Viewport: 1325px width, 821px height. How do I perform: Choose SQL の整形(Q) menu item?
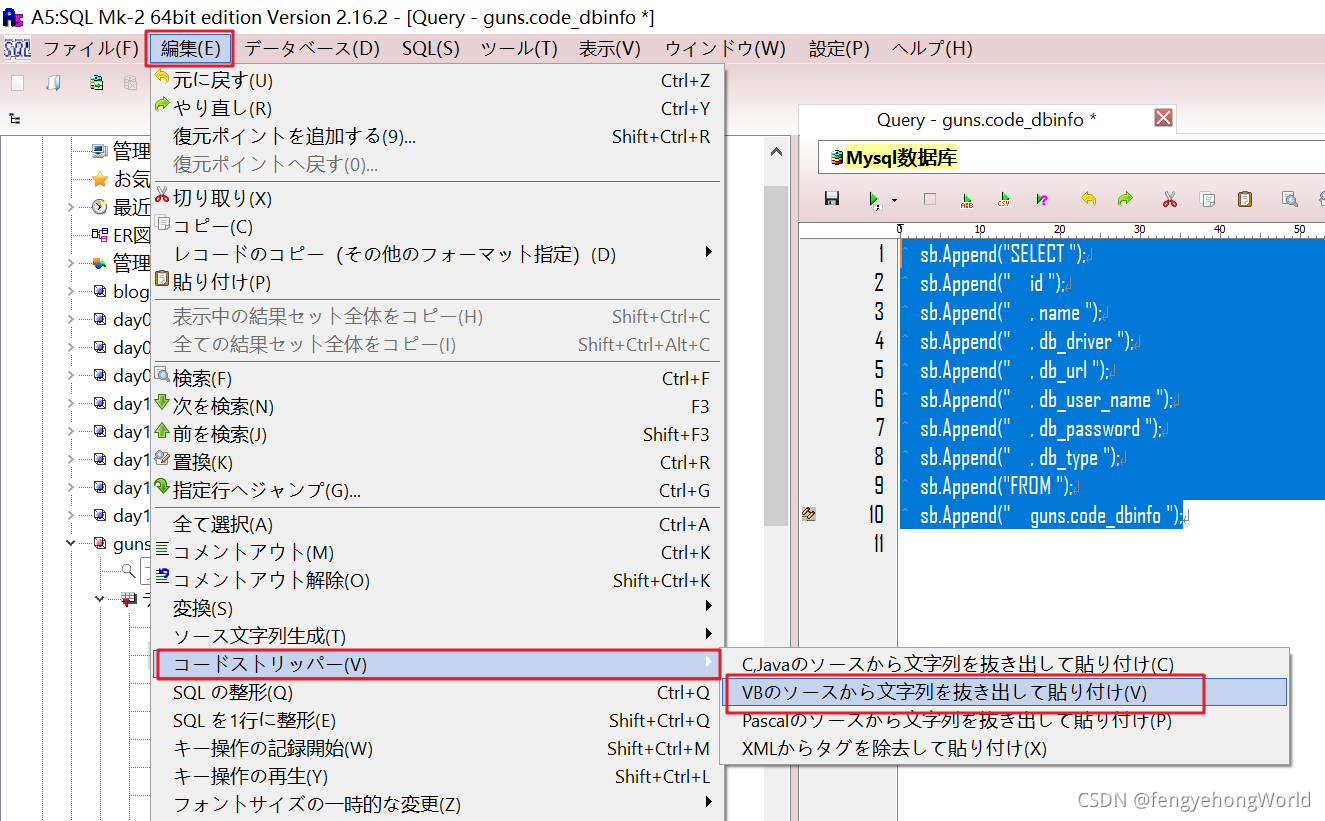point(436,693)
